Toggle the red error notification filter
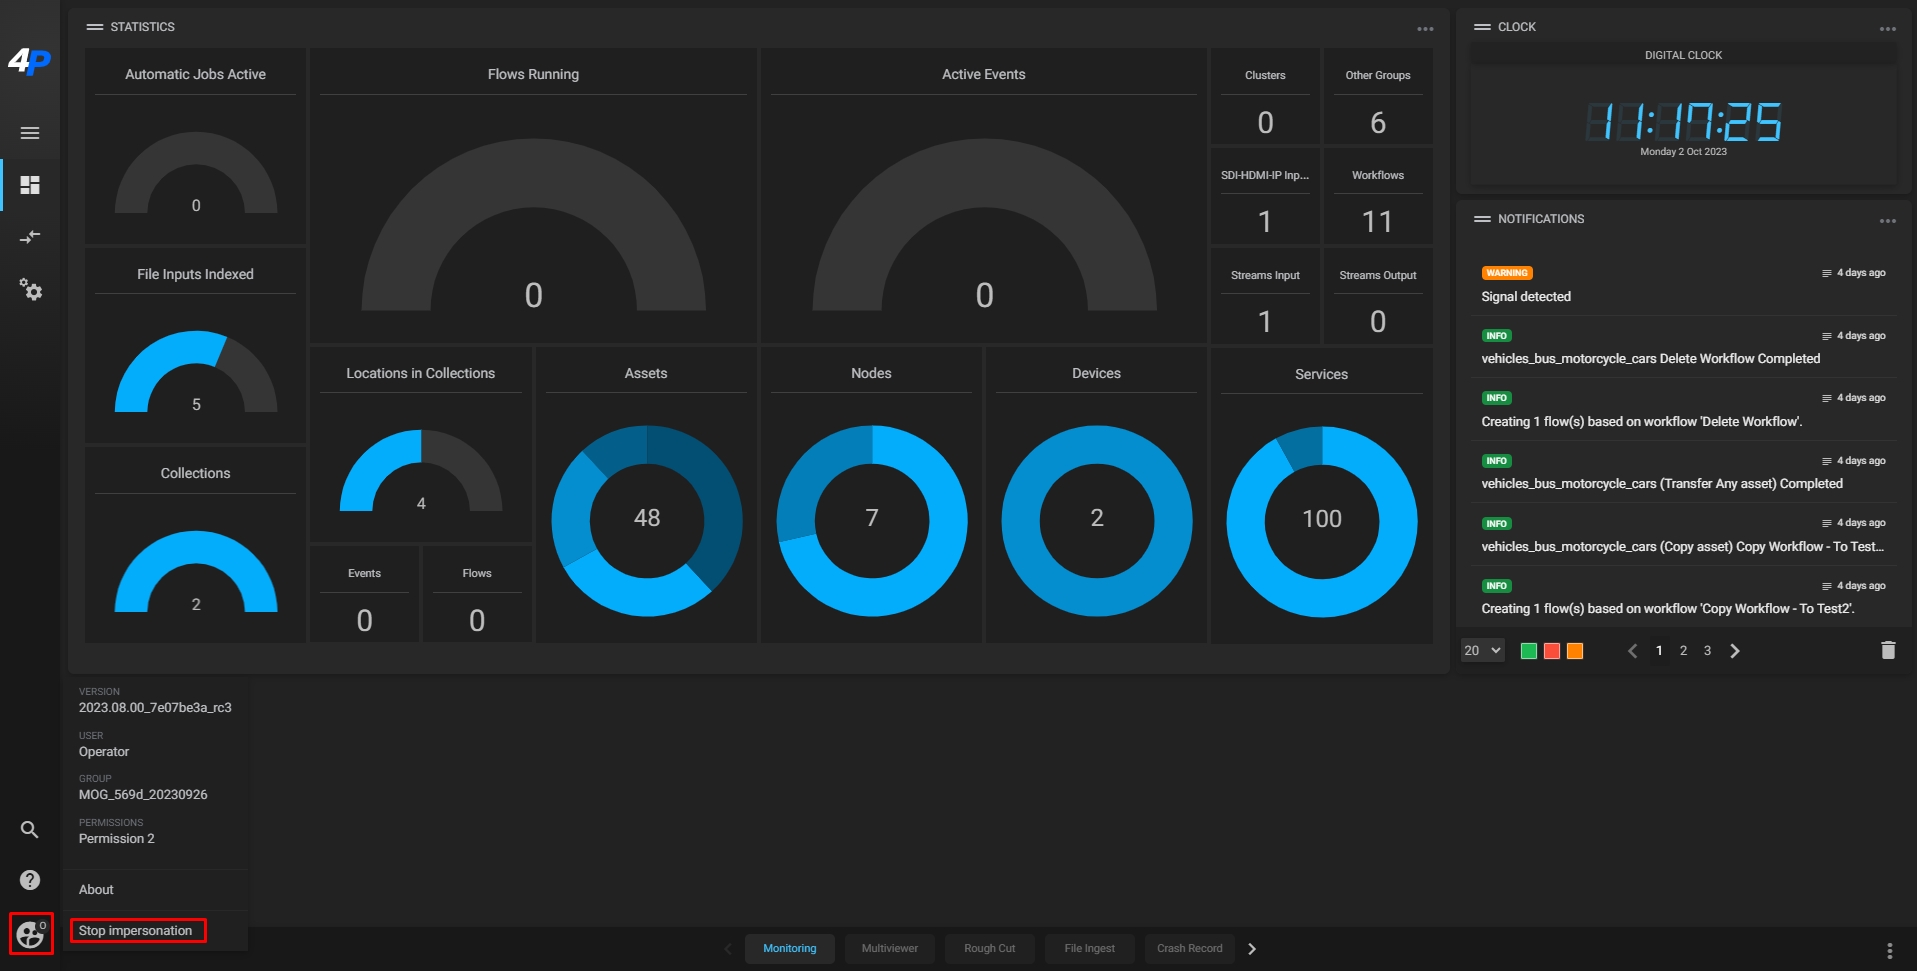This screenshot has height=971, width=1917. [x=1552, y=651]
